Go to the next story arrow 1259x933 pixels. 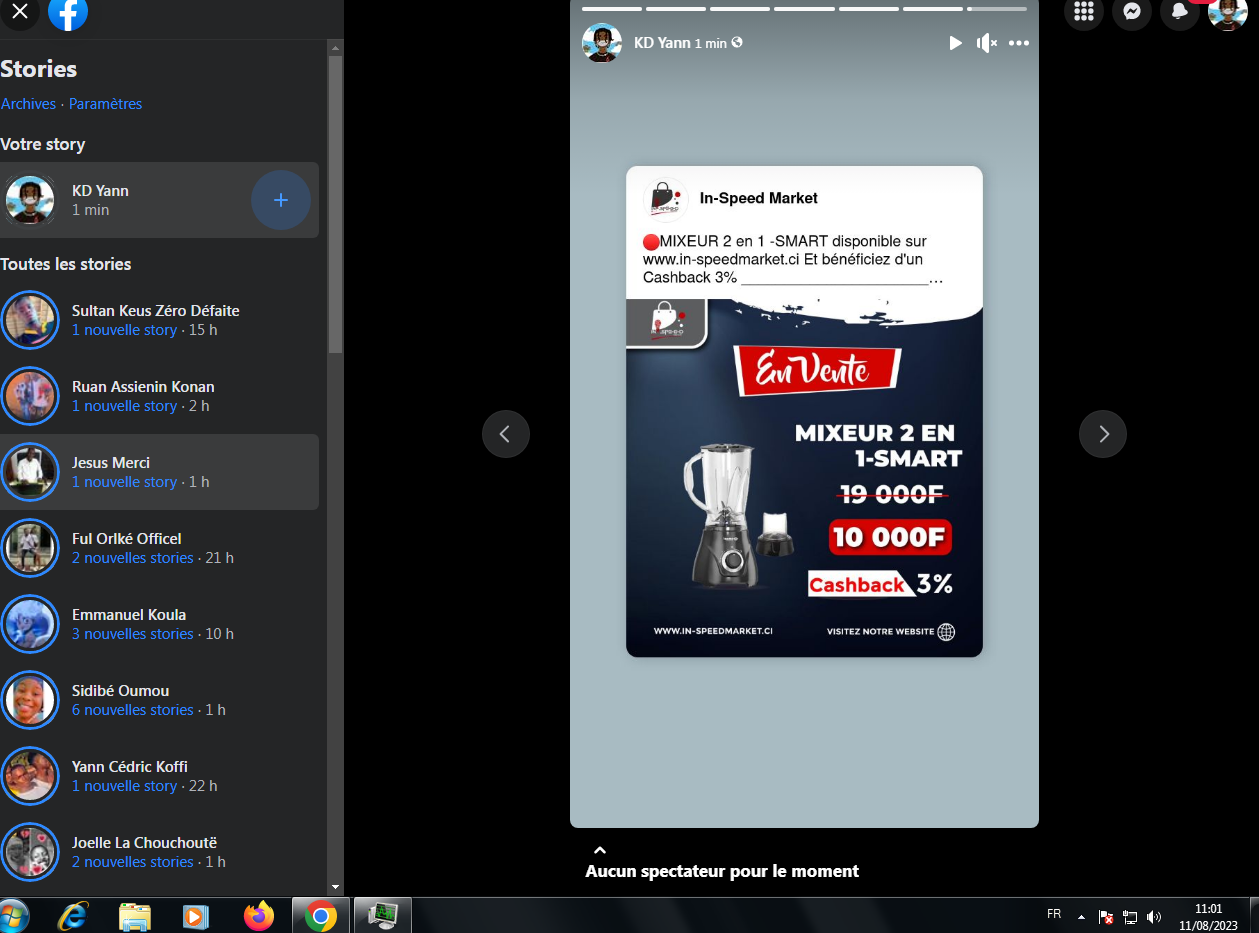click(1102, 434)
